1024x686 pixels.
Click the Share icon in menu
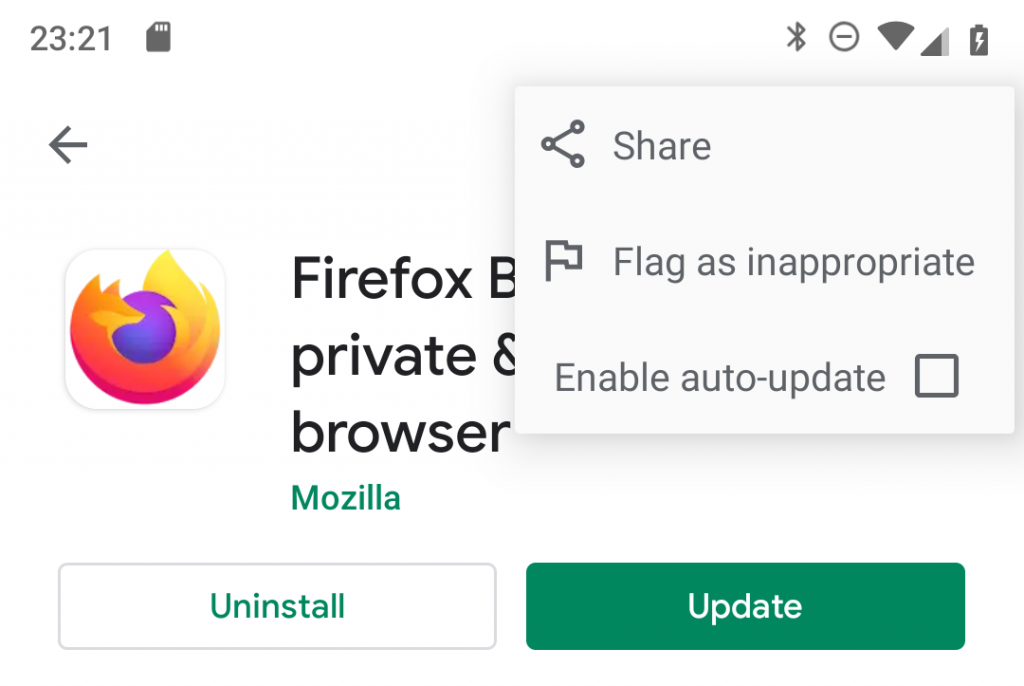(x=563, y=144)
